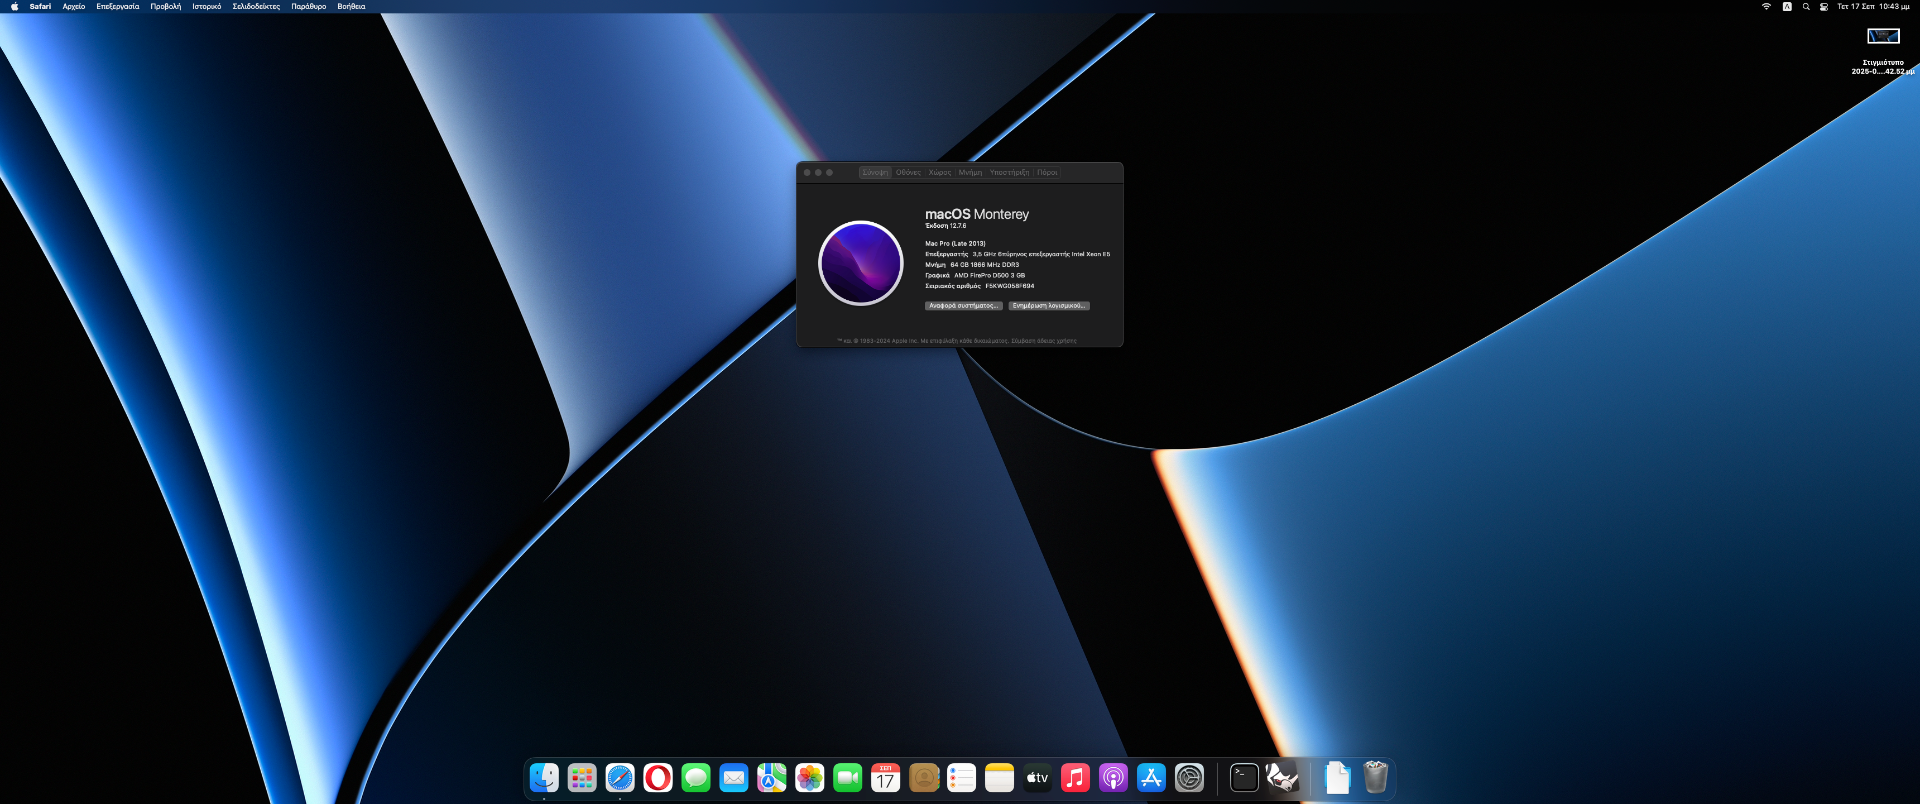1920x804 pixels.
Task: Open the Safari application menu
Action: (40, 6)
